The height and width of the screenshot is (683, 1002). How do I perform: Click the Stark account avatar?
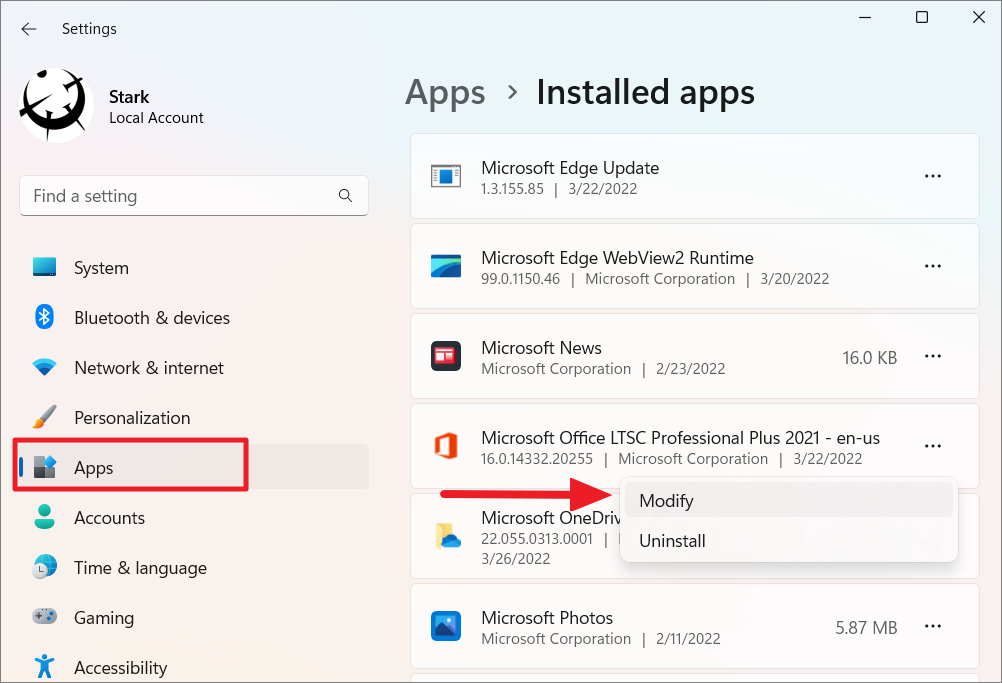(x=54, y=103)
